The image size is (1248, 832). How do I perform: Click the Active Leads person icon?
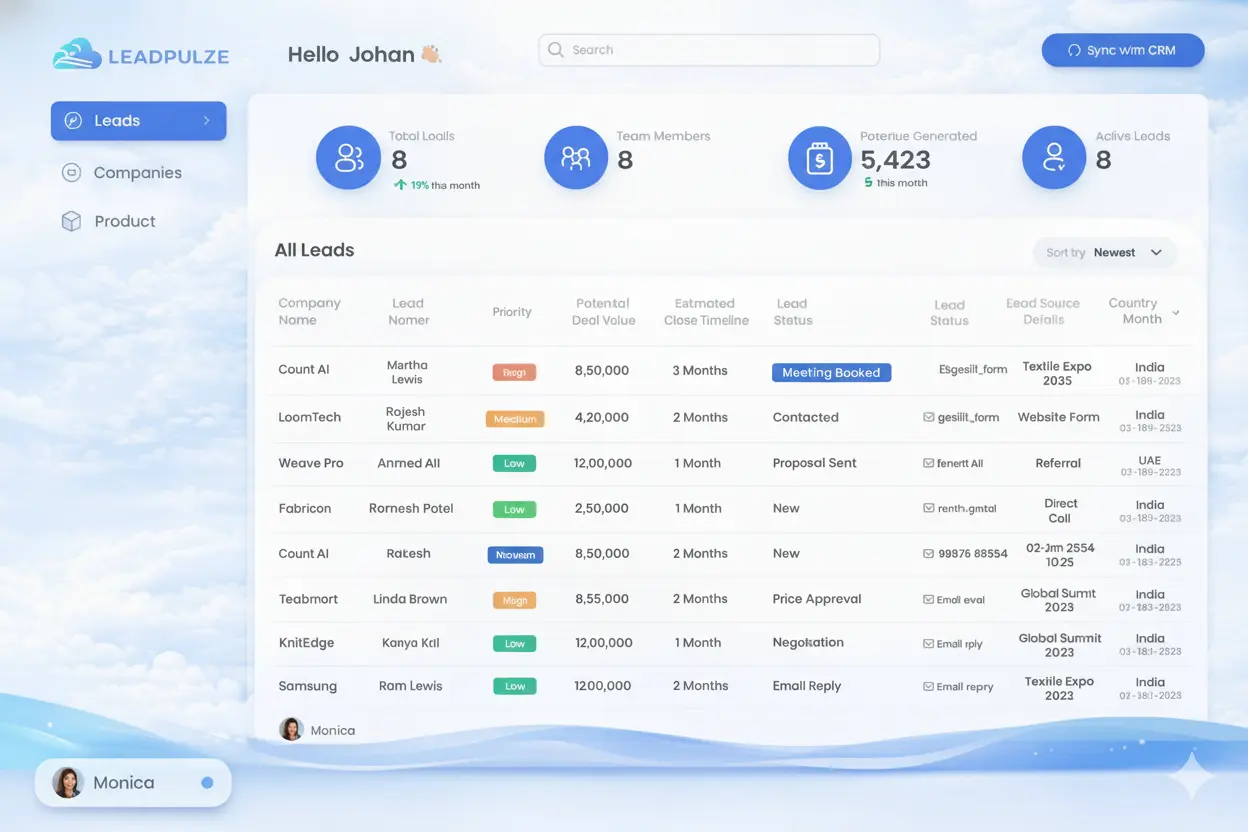click(1054, 158)
